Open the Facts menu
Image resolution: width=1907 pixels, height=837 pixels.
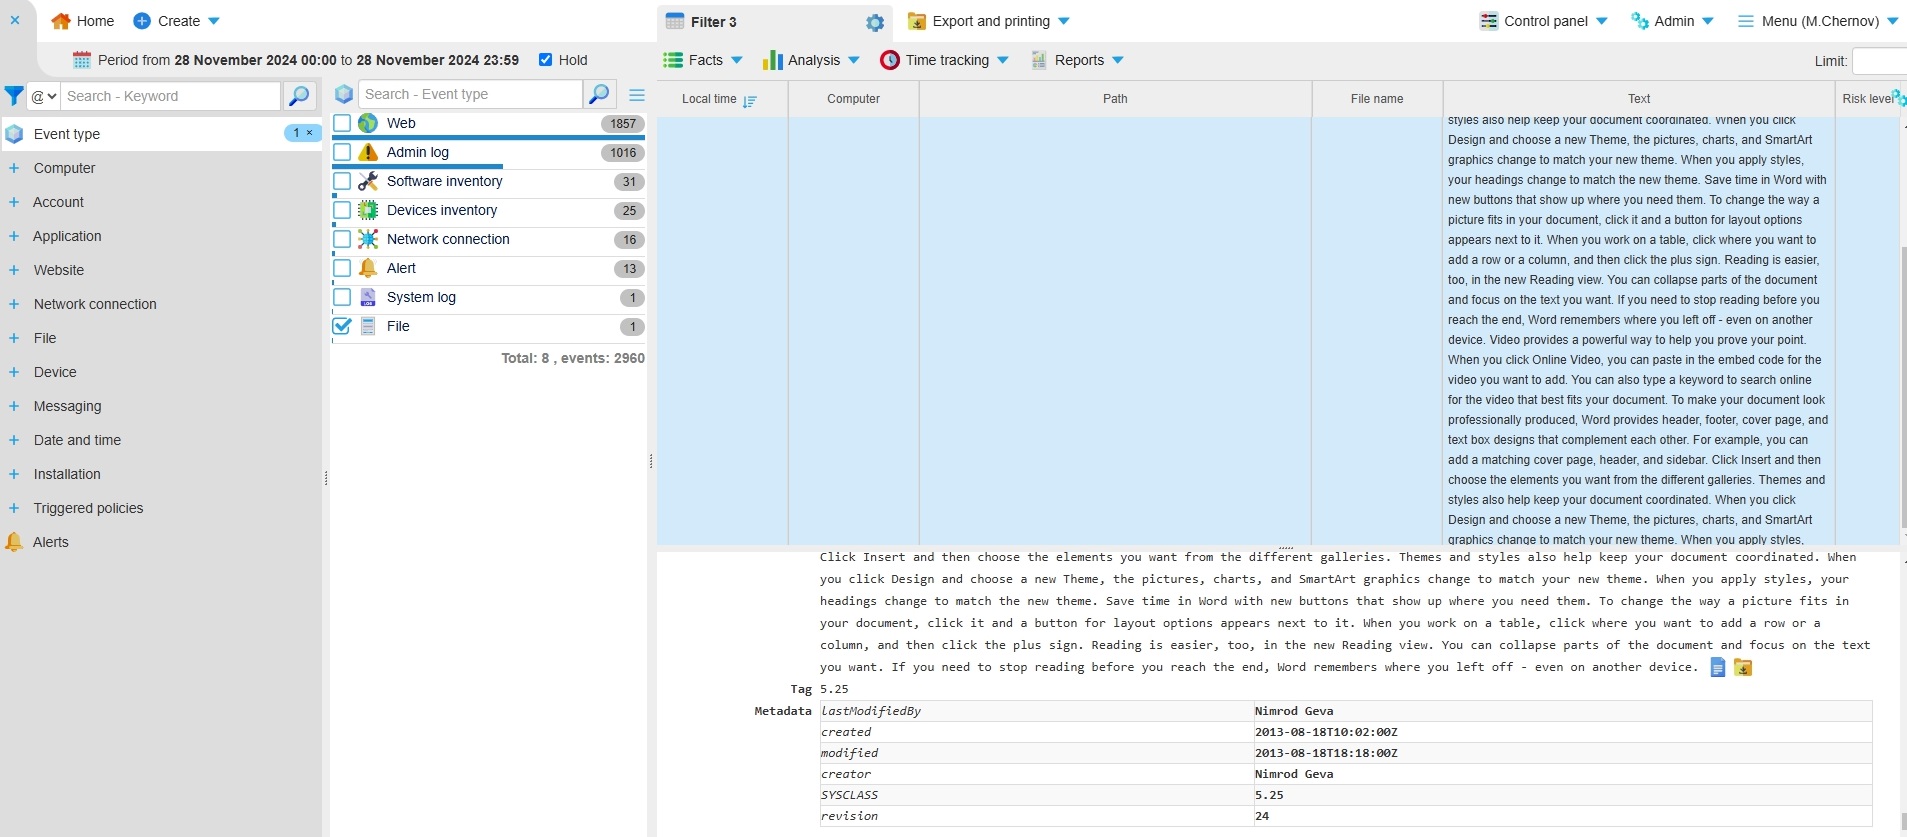(x=703, y=60)
